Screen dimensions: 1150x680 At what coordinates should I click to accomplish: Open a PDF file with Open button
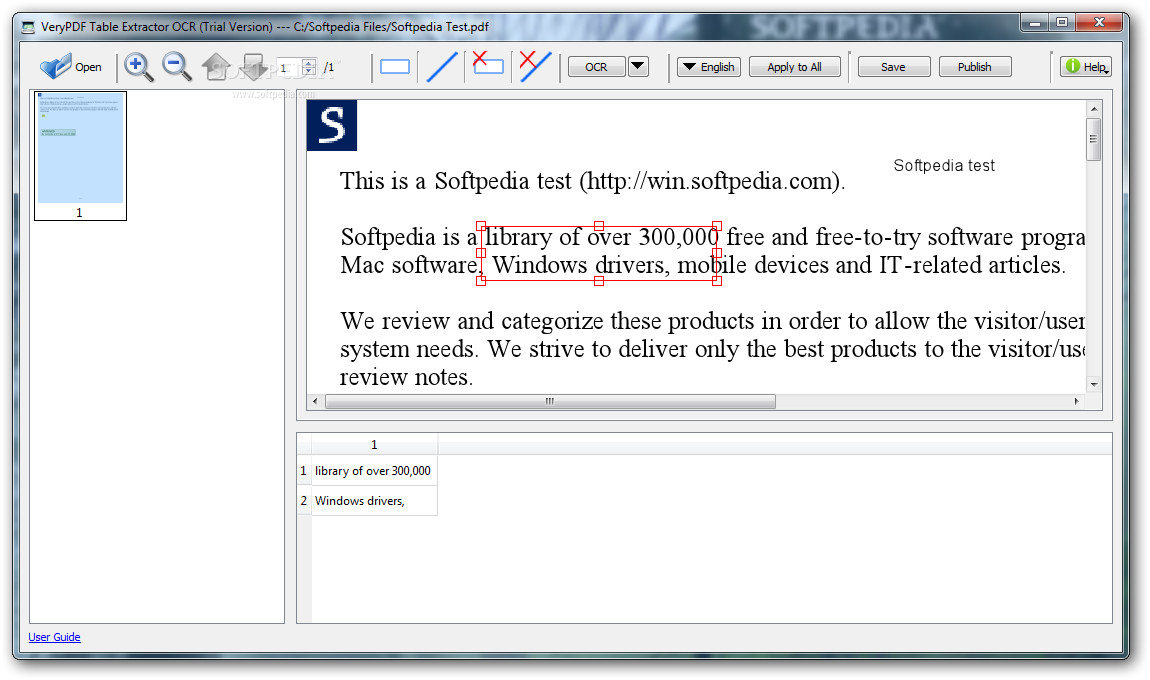pos(70,67)
